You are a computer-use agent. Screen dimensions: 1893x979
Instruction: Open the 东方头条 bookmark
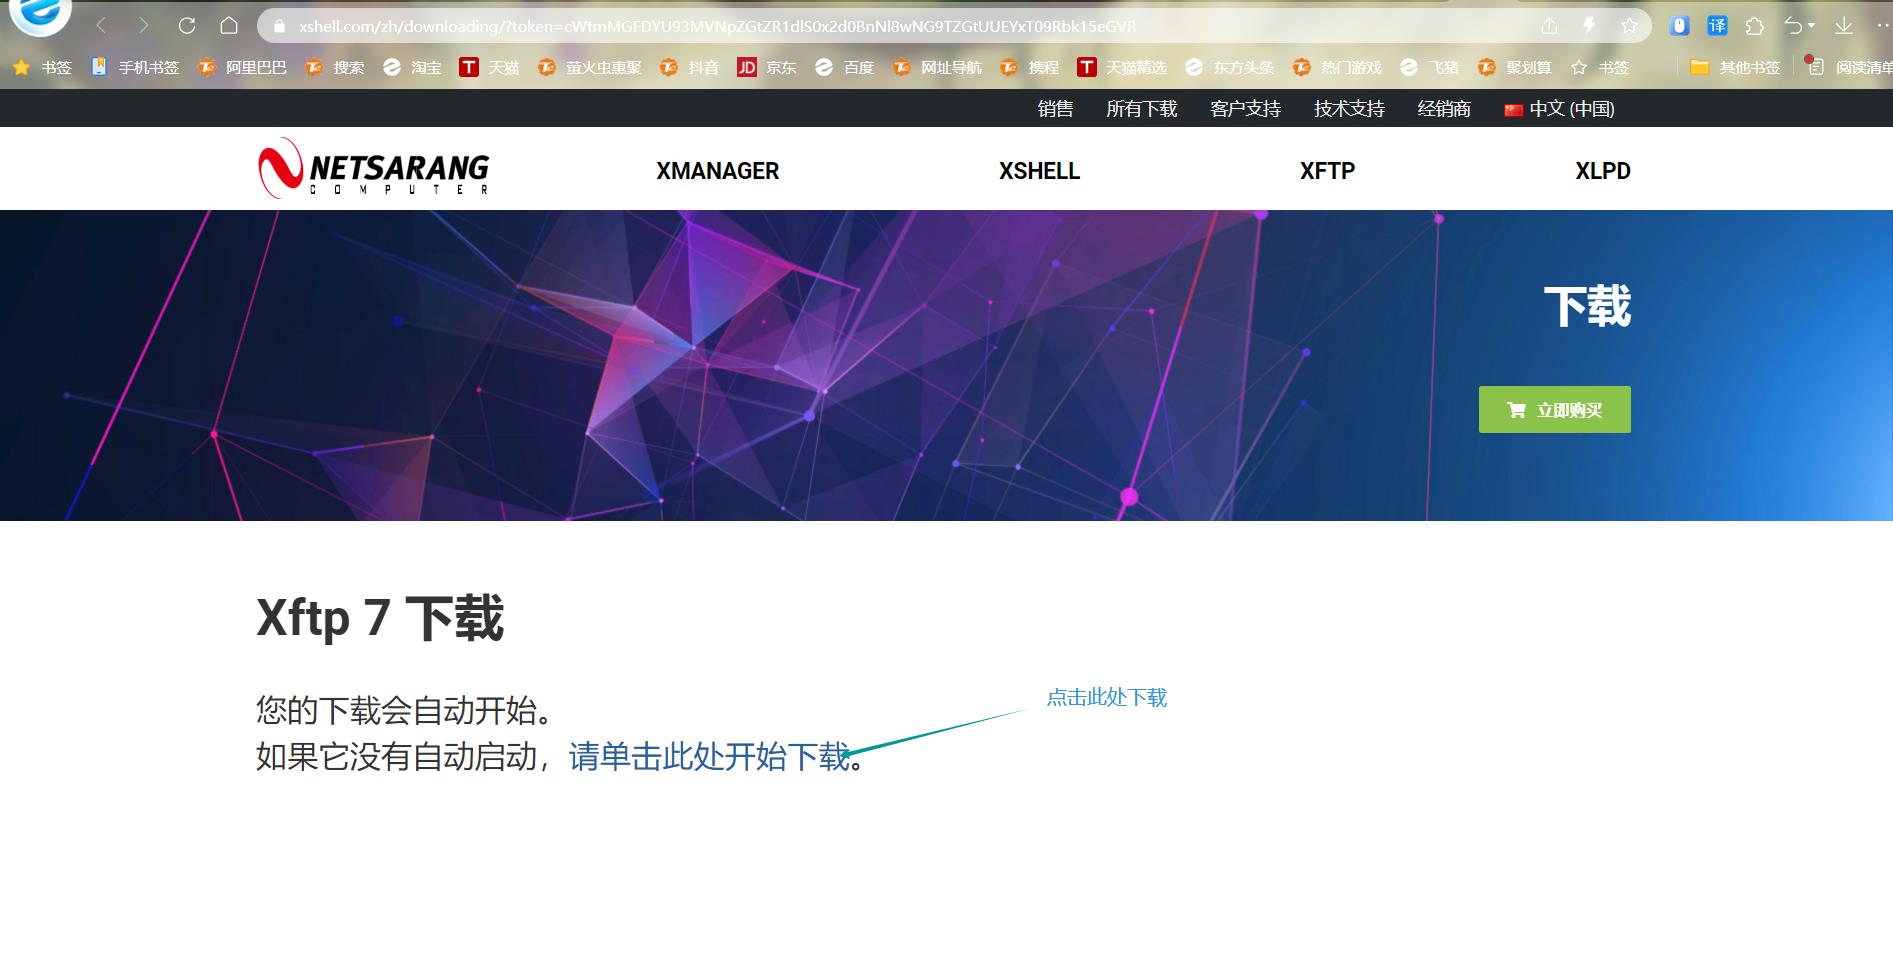click(x=1230, y=67)
